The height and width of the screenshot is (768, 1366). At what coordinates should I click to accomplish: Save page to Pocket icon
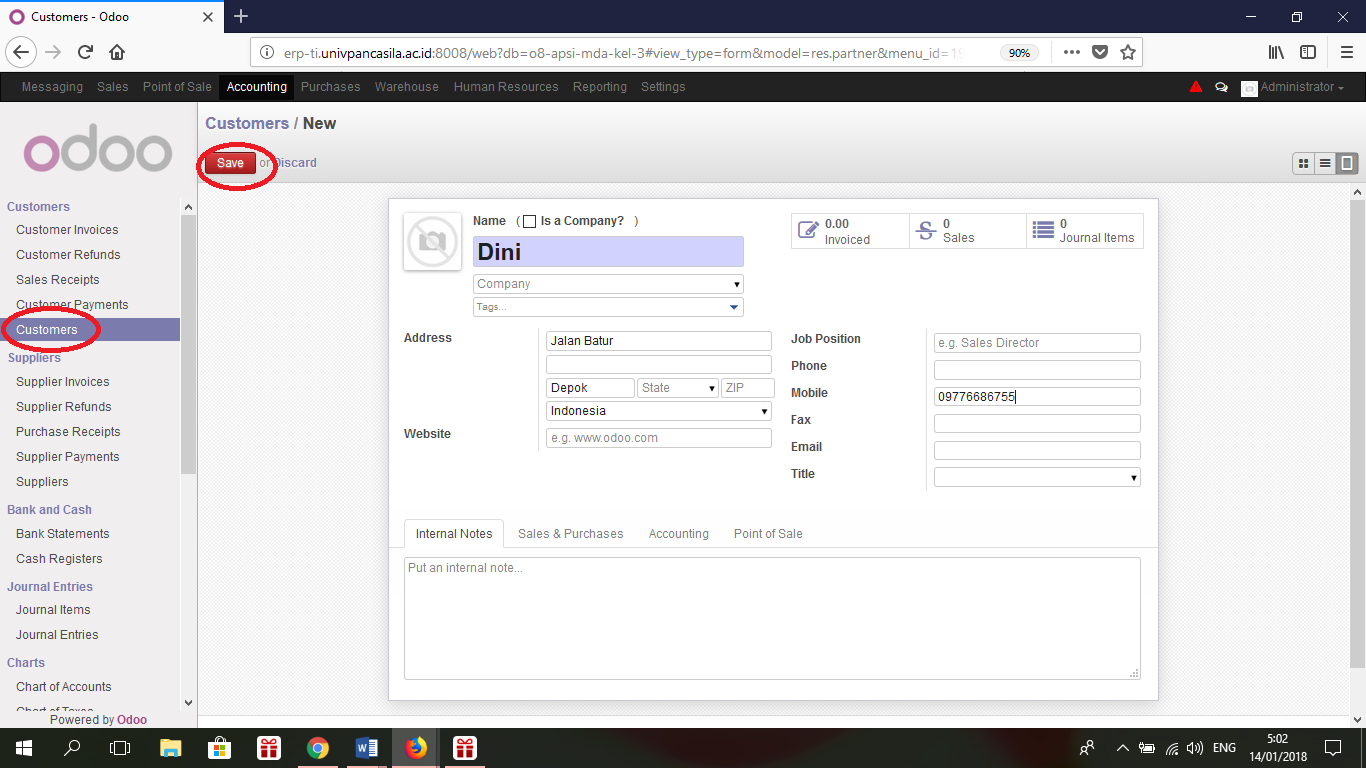1099,52
